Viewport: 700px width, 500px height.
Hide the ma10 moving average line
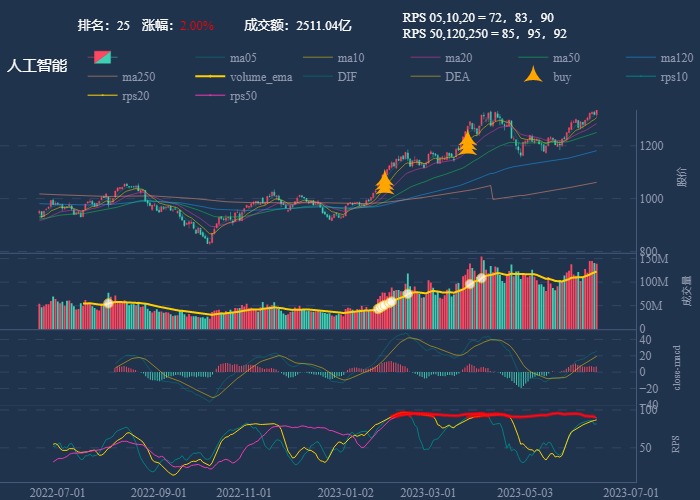350,58
